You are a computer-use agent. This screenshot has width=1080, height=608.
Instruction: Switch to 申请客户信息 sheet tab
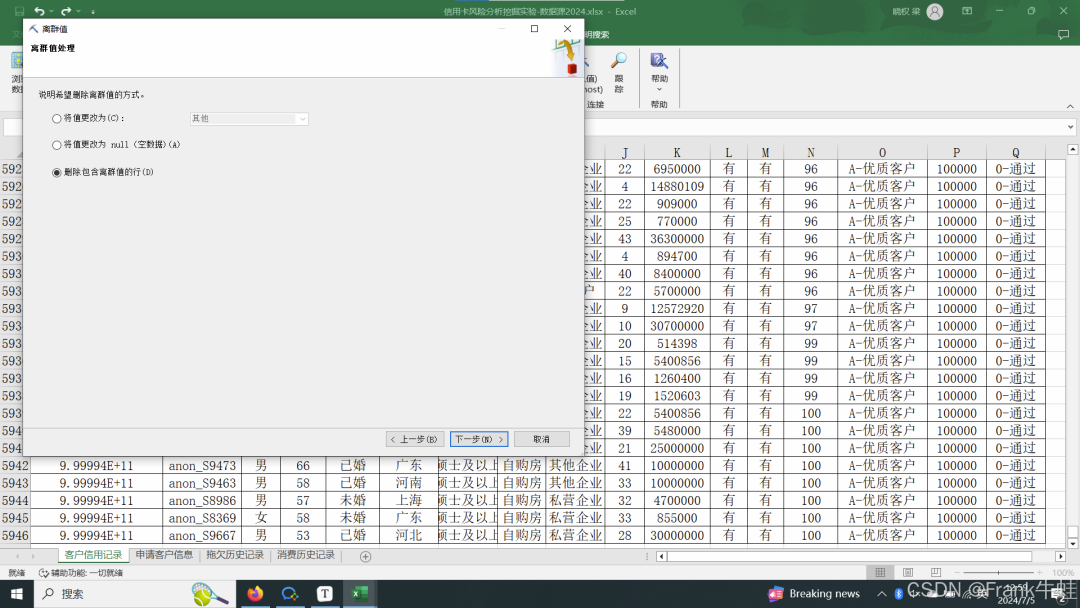coord(164,555)
